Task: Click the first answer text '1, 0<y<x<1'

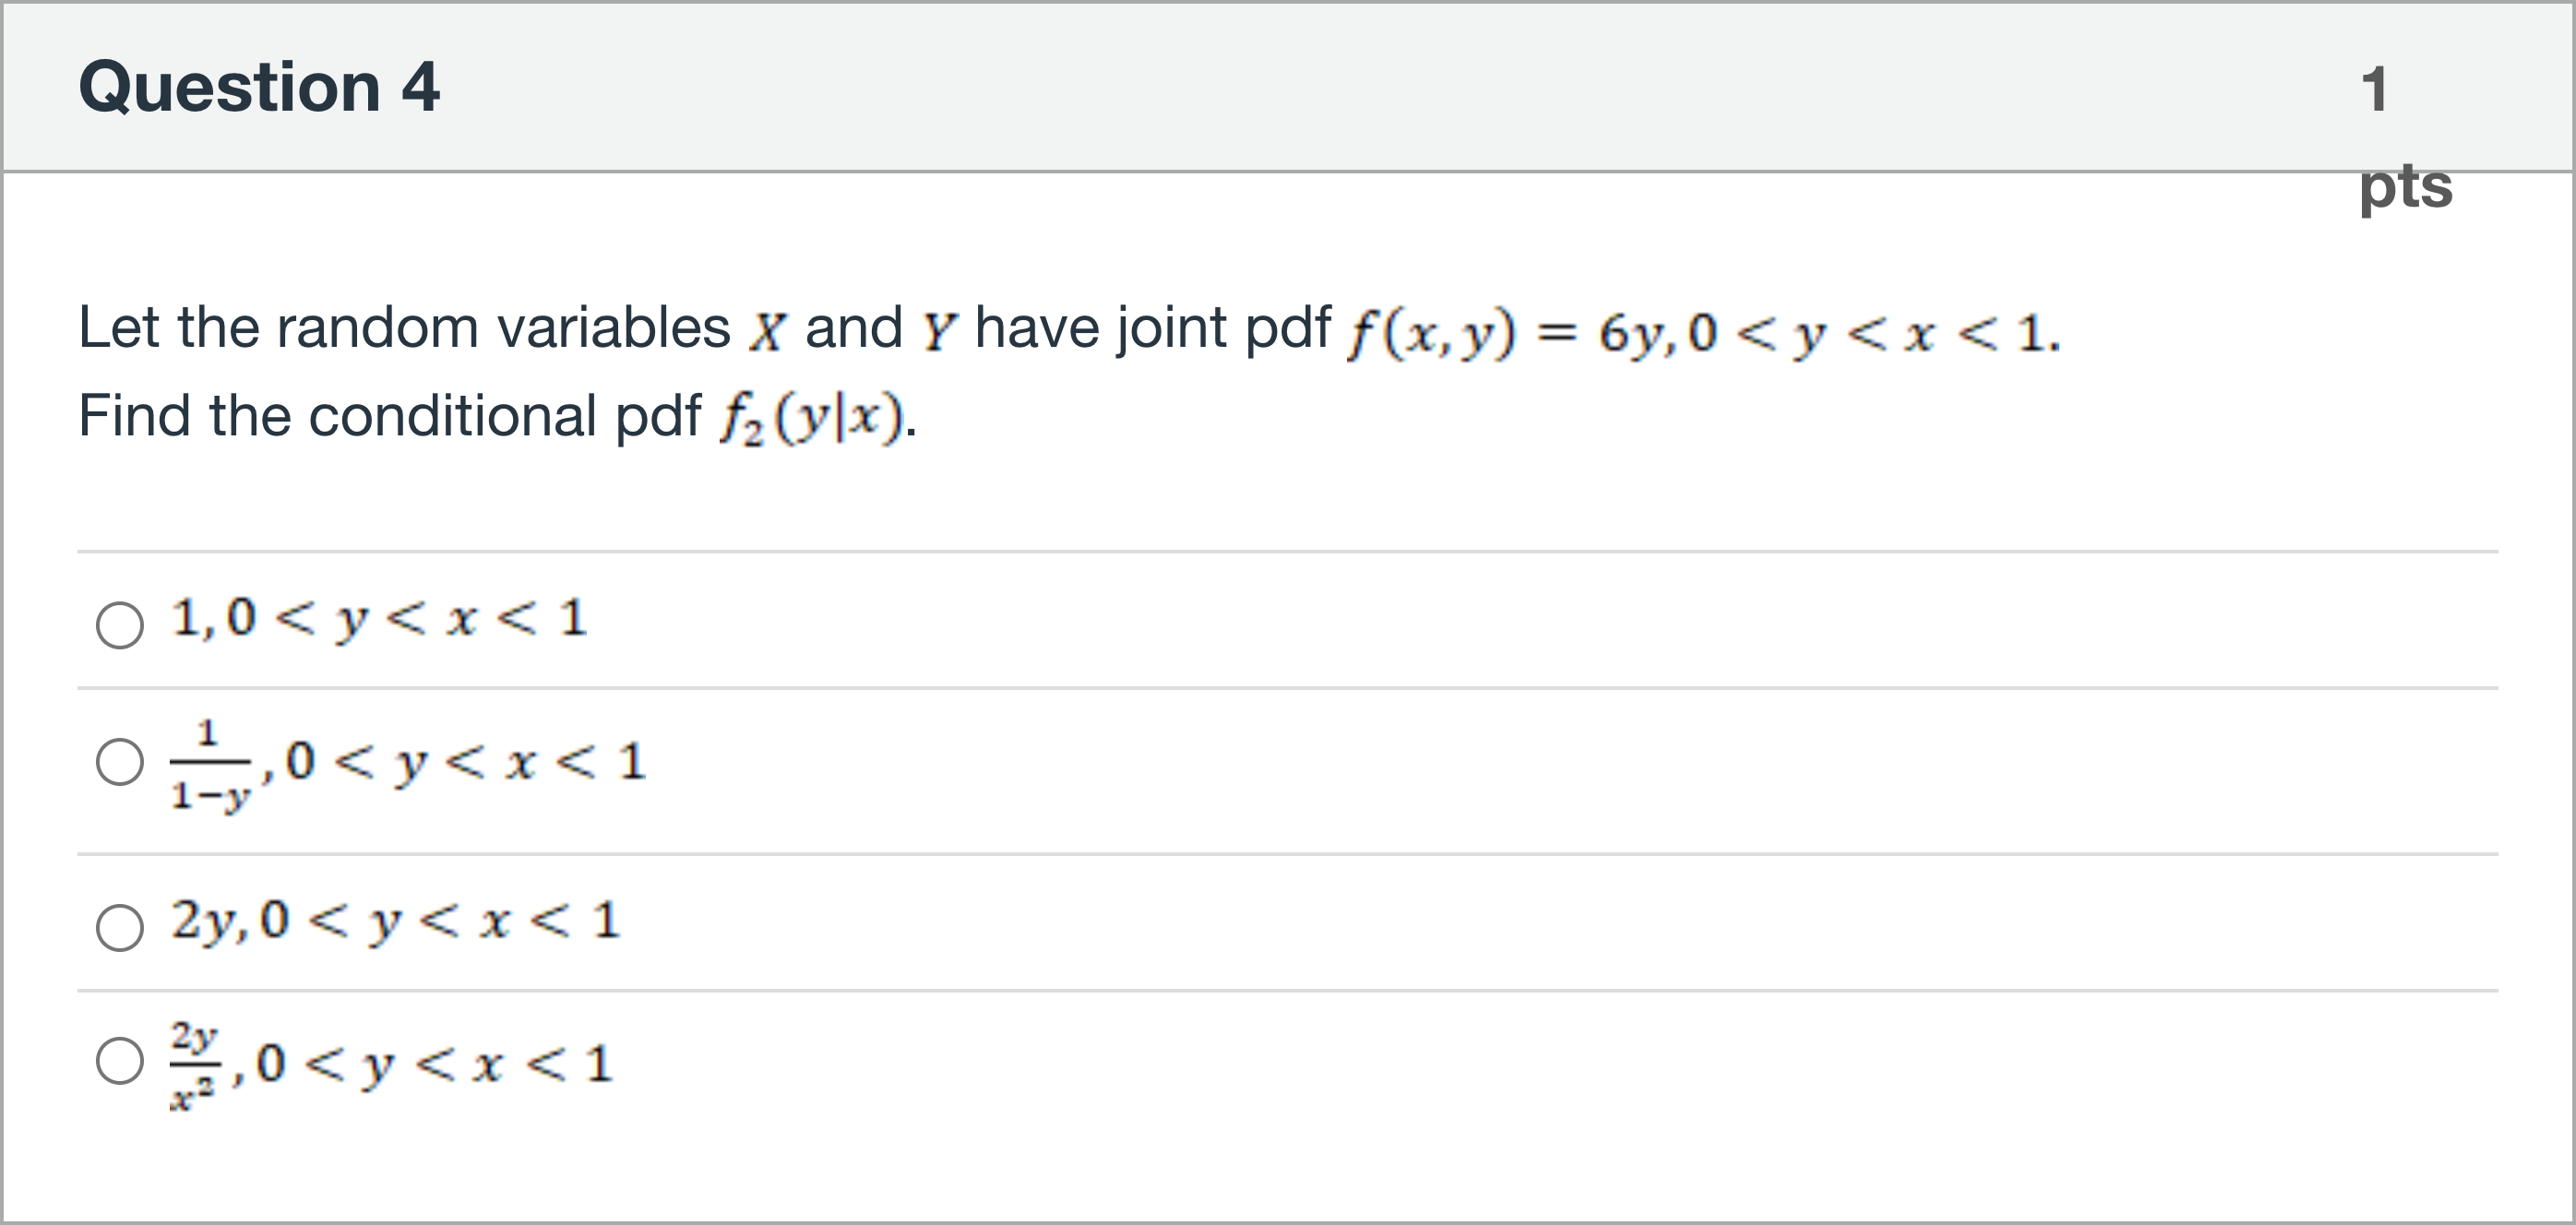Action: tap(379, 619)
